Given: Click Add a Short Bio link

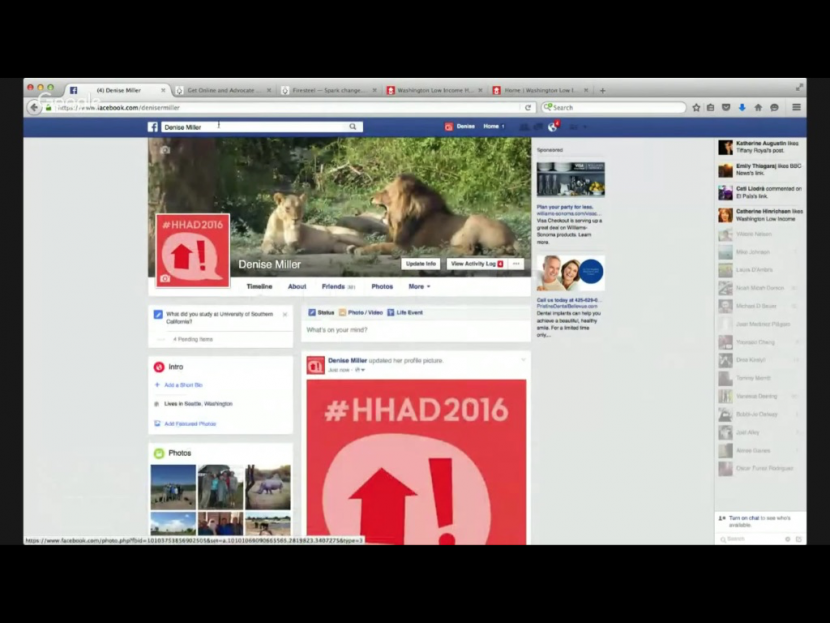Looking at the screenshot, I should (183, 385).
